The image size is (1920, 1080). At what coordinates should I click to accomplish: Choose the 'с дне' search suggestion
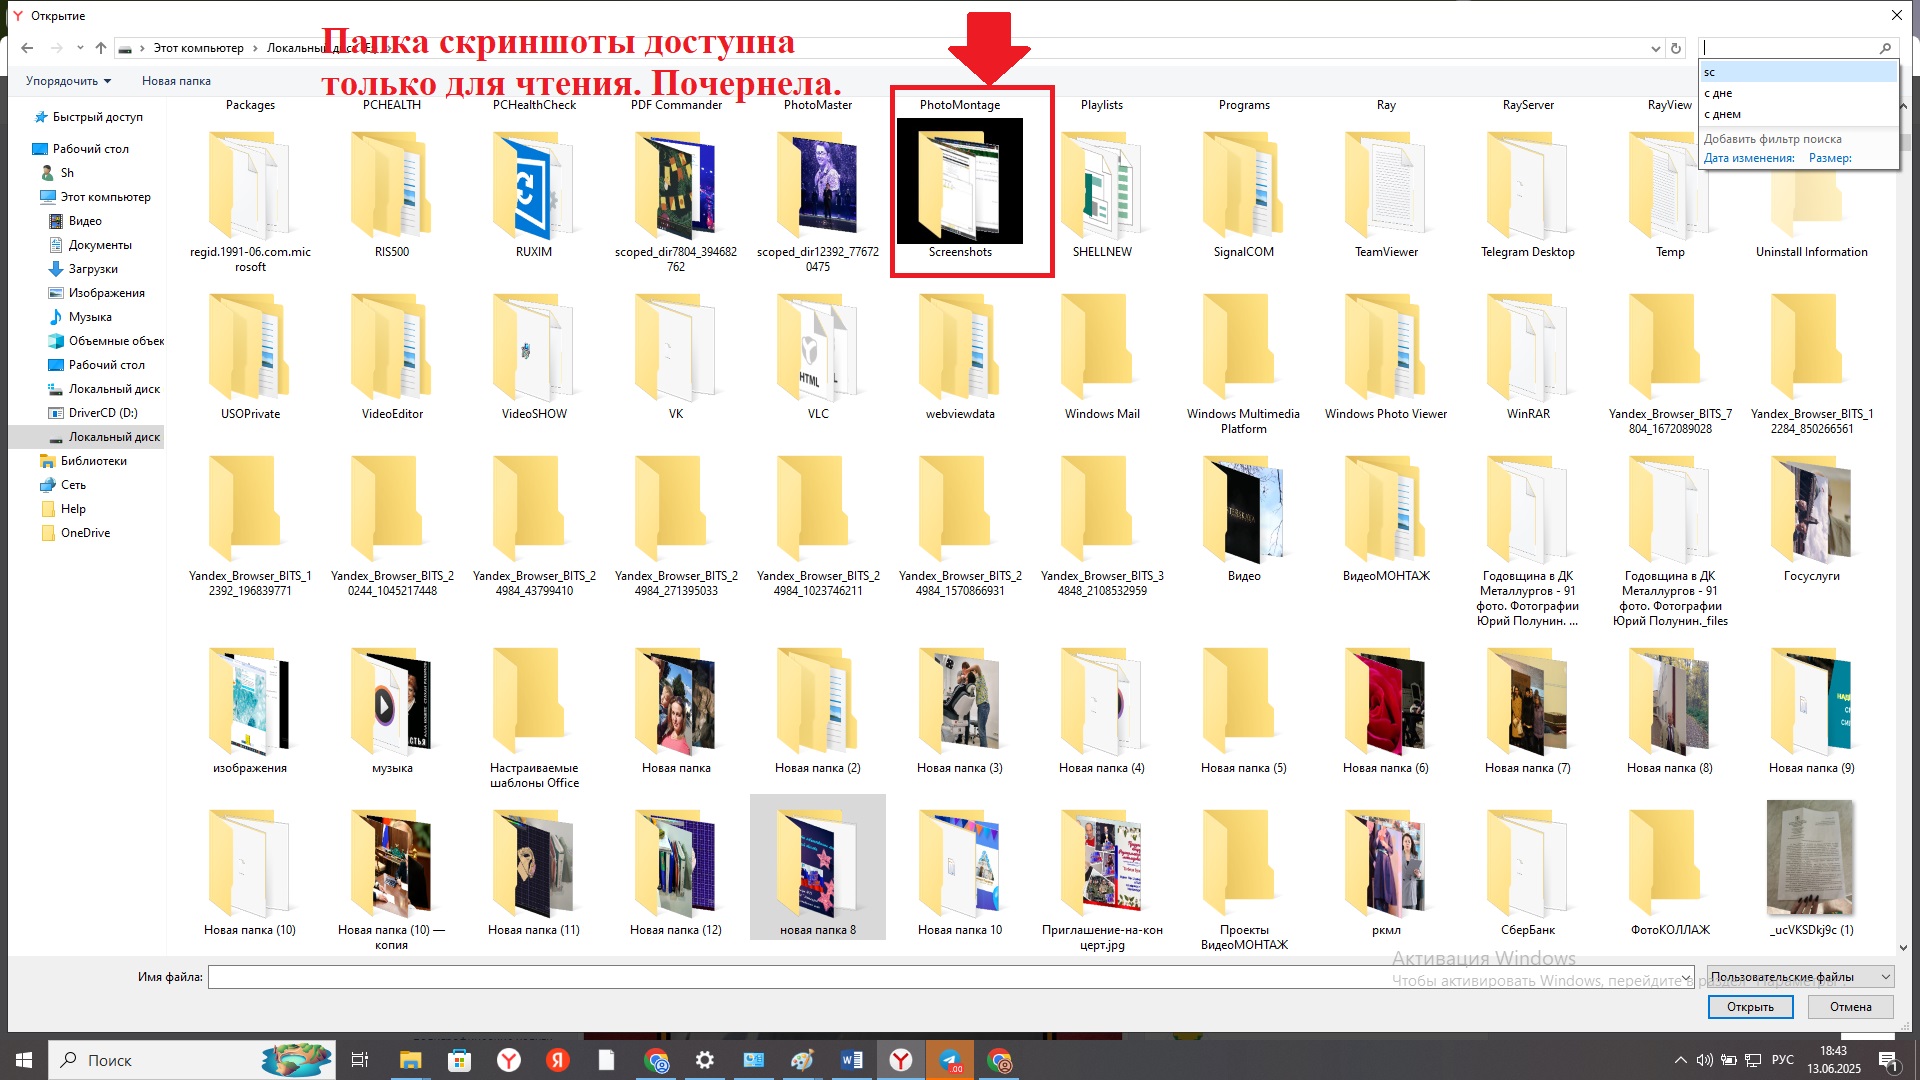pos(1798,93)
